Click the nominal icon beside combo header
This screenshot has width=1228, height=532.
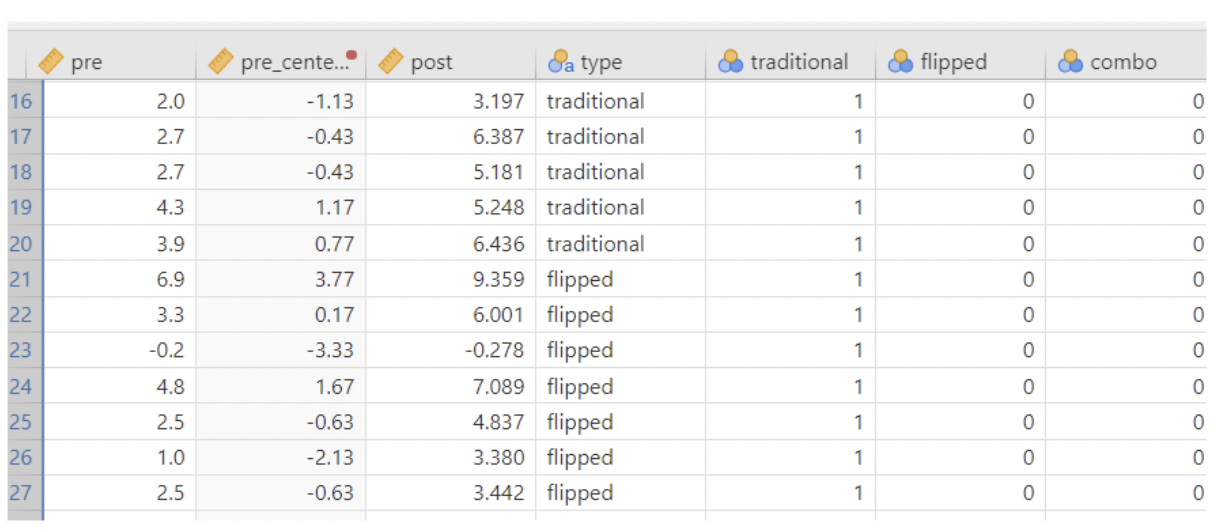[1072, 62]
